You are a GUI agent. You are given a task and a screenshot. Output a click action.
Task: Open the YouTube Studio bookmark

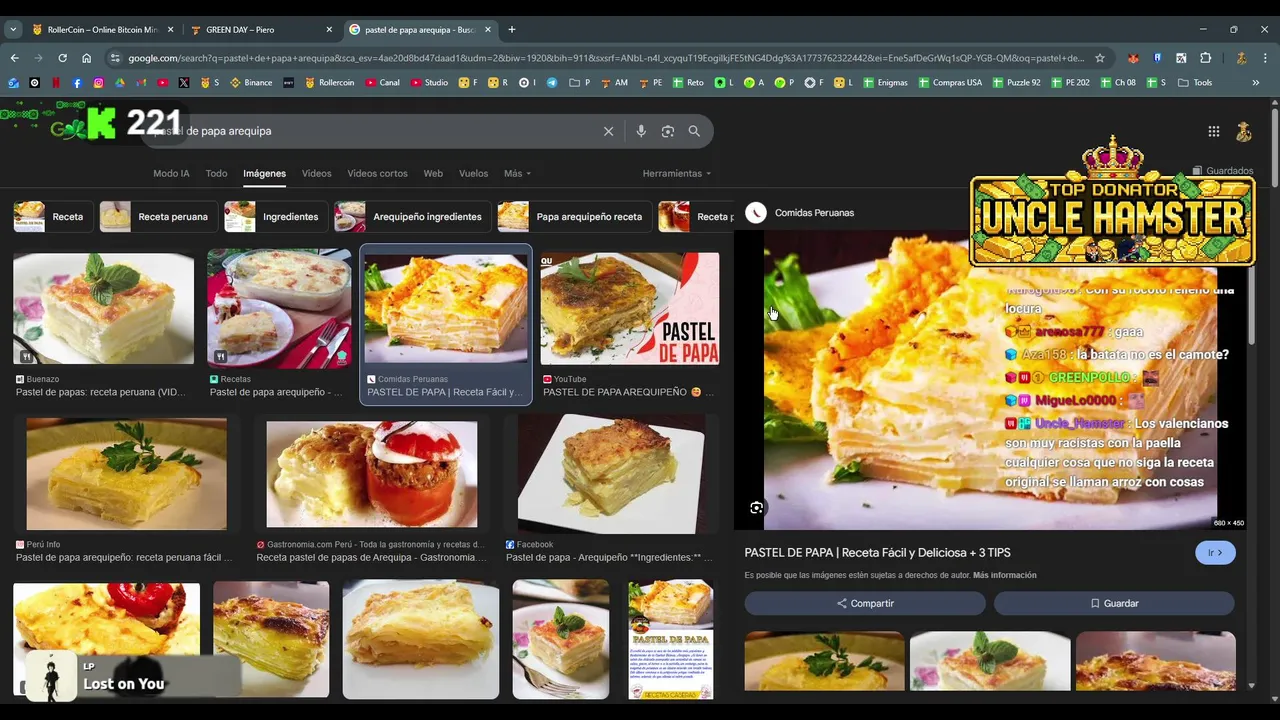(429, 83)
